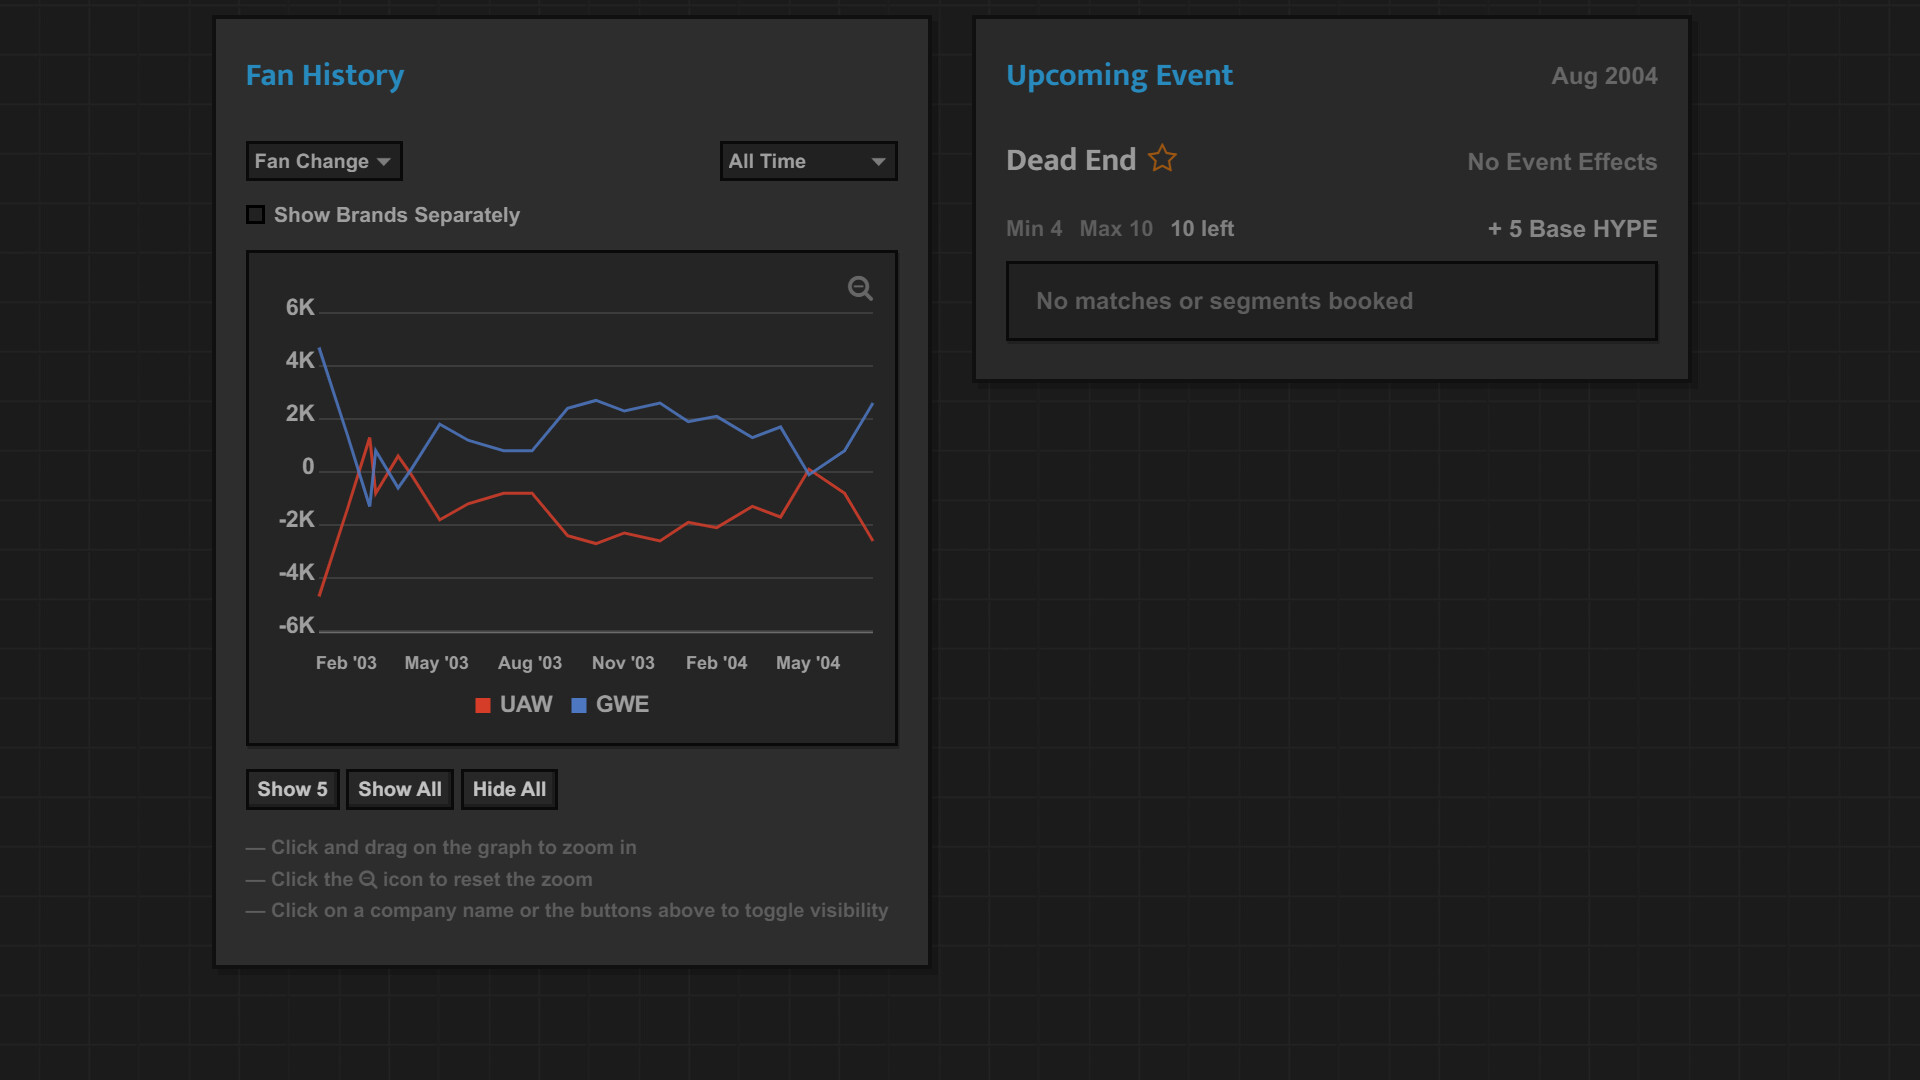Click the red UAW legend square

(x=483, y=705)
